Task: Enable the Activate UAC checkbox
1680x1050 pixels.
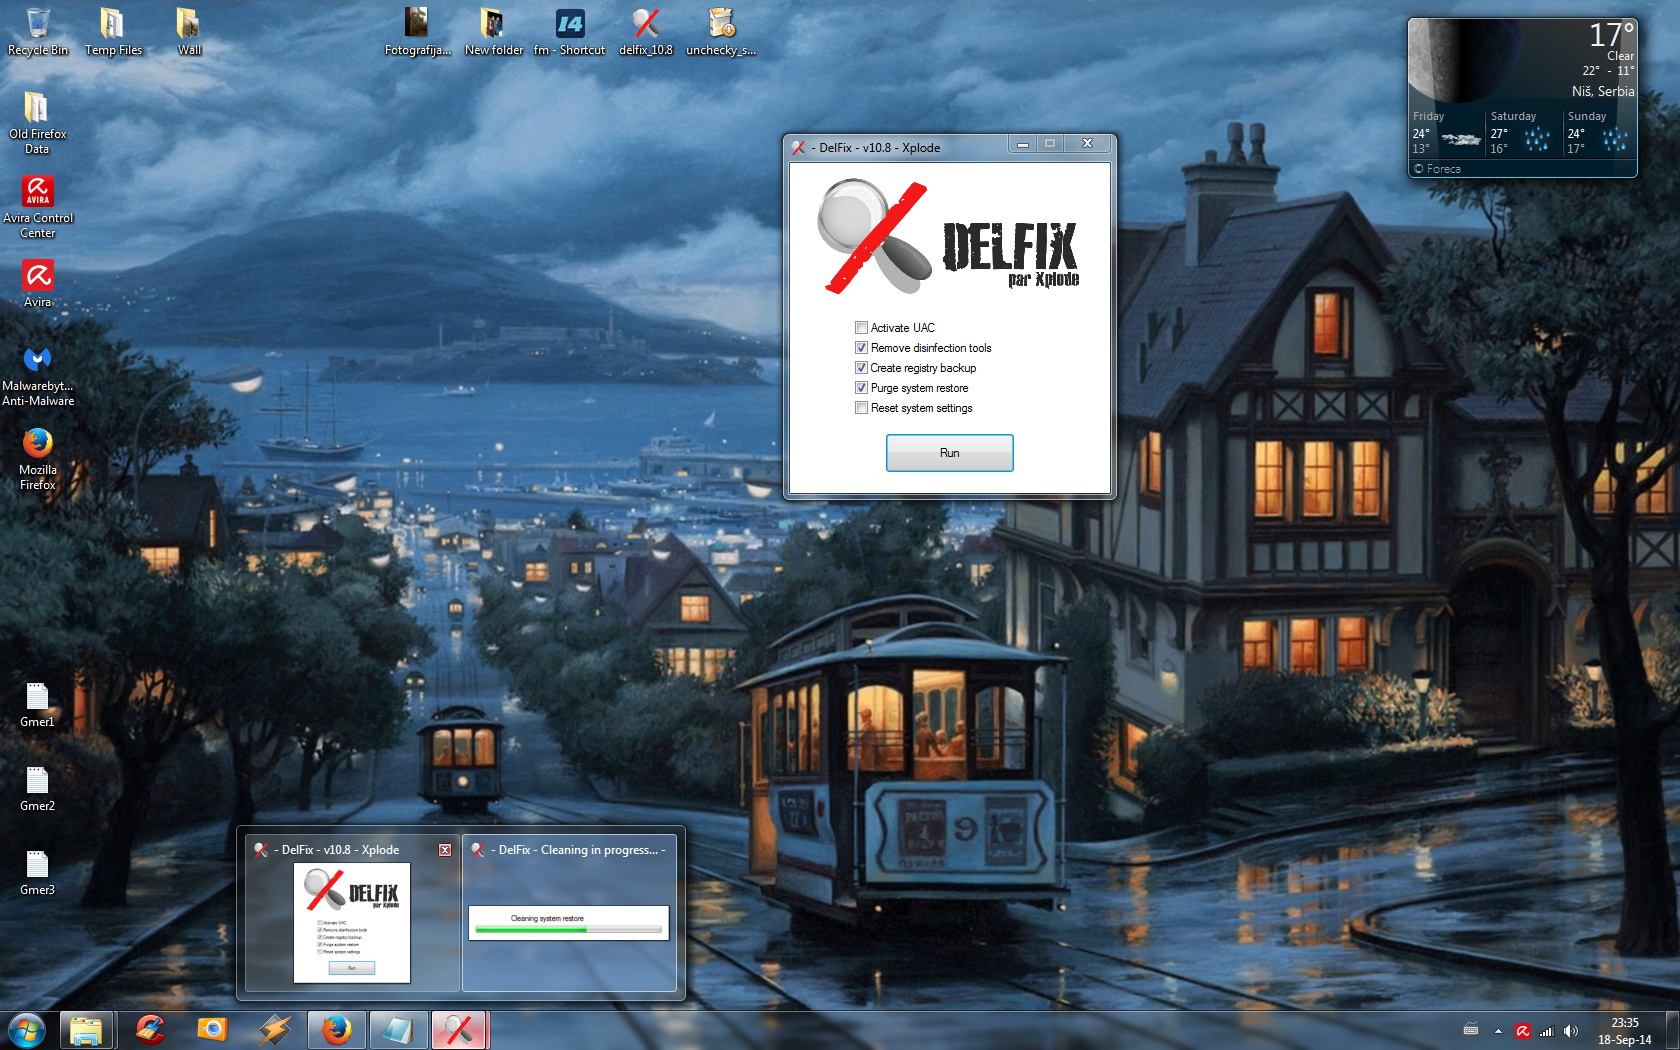Action: click(x=861, y=328)
